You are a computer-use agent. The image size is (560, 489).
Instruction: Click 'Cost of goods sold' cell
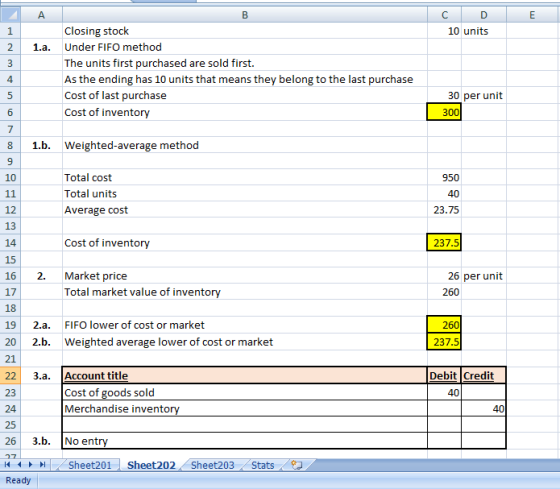click(x=245, y=392)
